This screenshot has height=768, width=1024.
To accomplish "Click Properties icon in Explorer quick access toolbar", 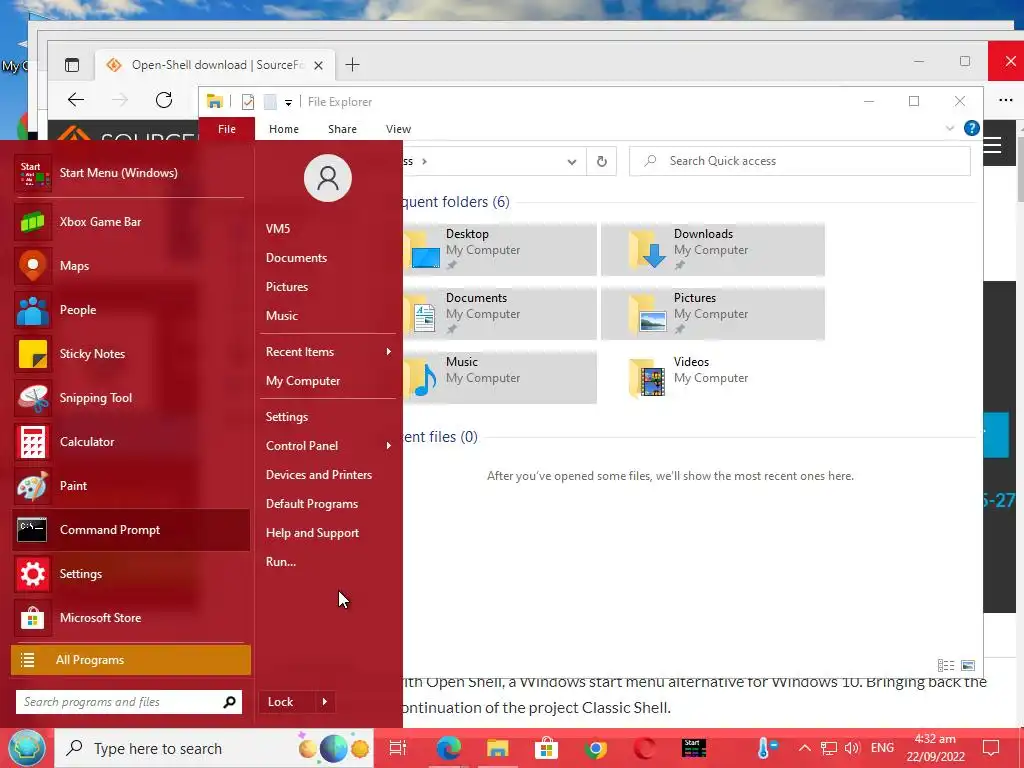I will (x=248, y=102).
